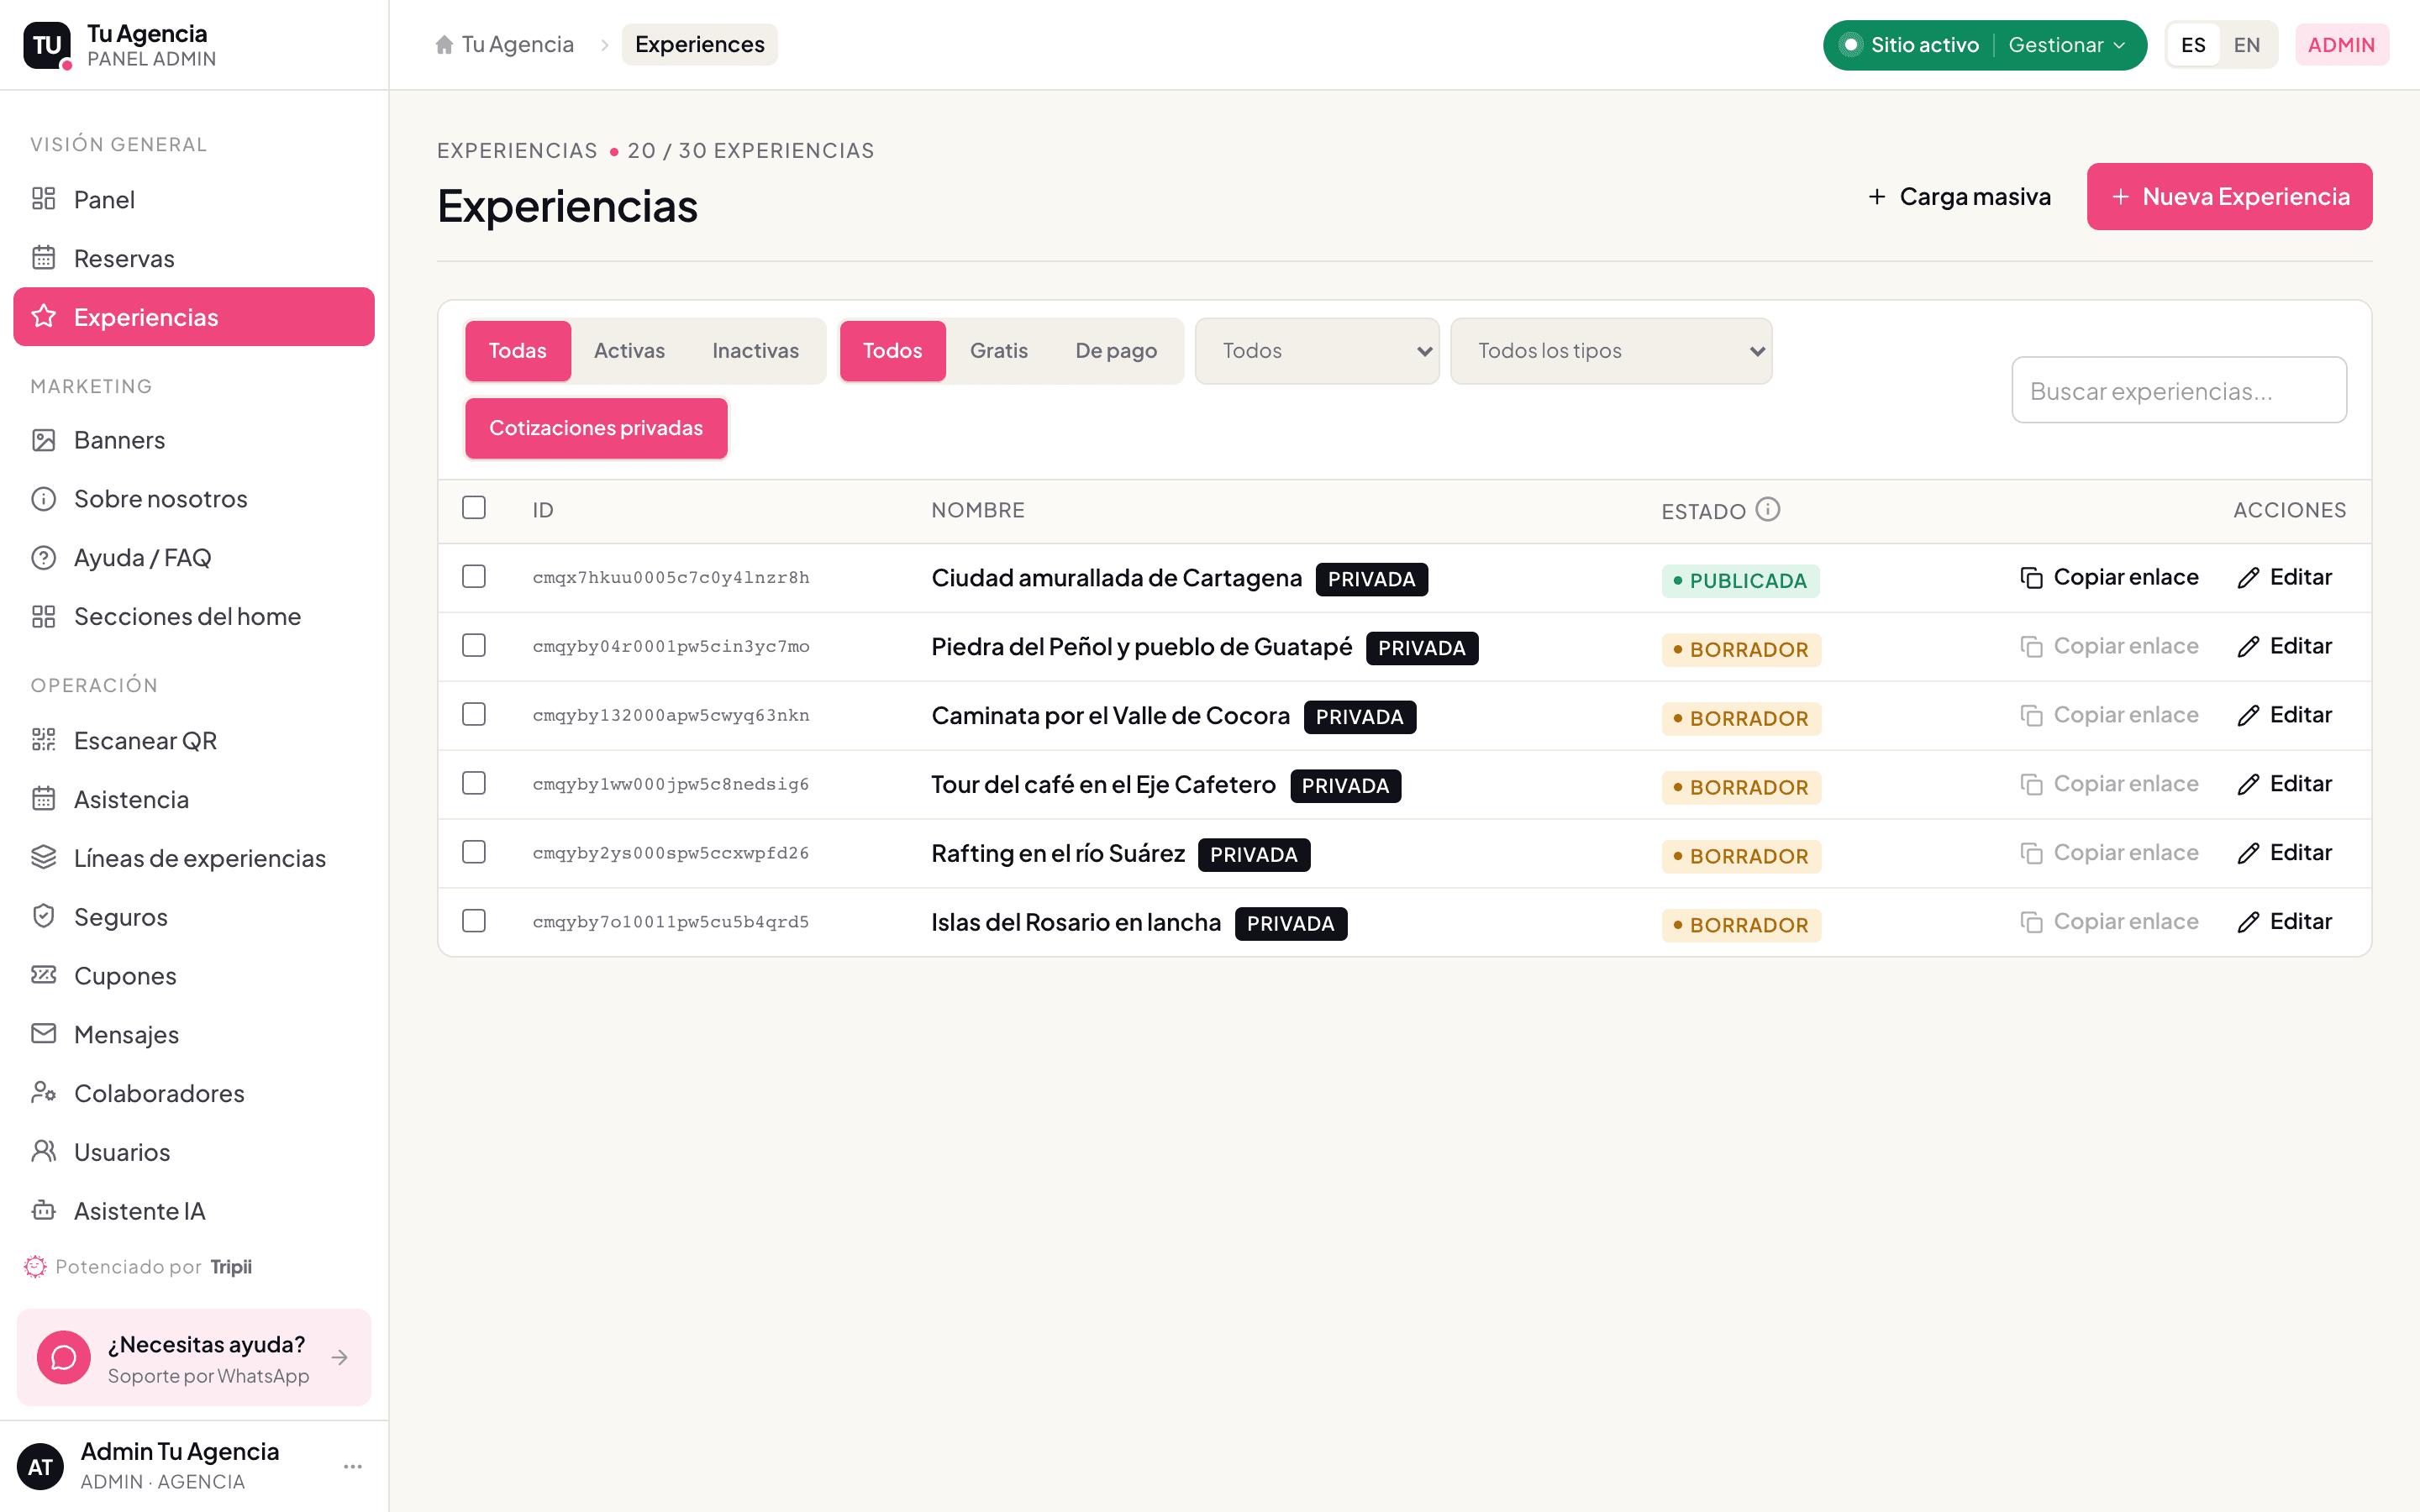Click Editar for Tour del café en el Eje Cafetero

2284,784
